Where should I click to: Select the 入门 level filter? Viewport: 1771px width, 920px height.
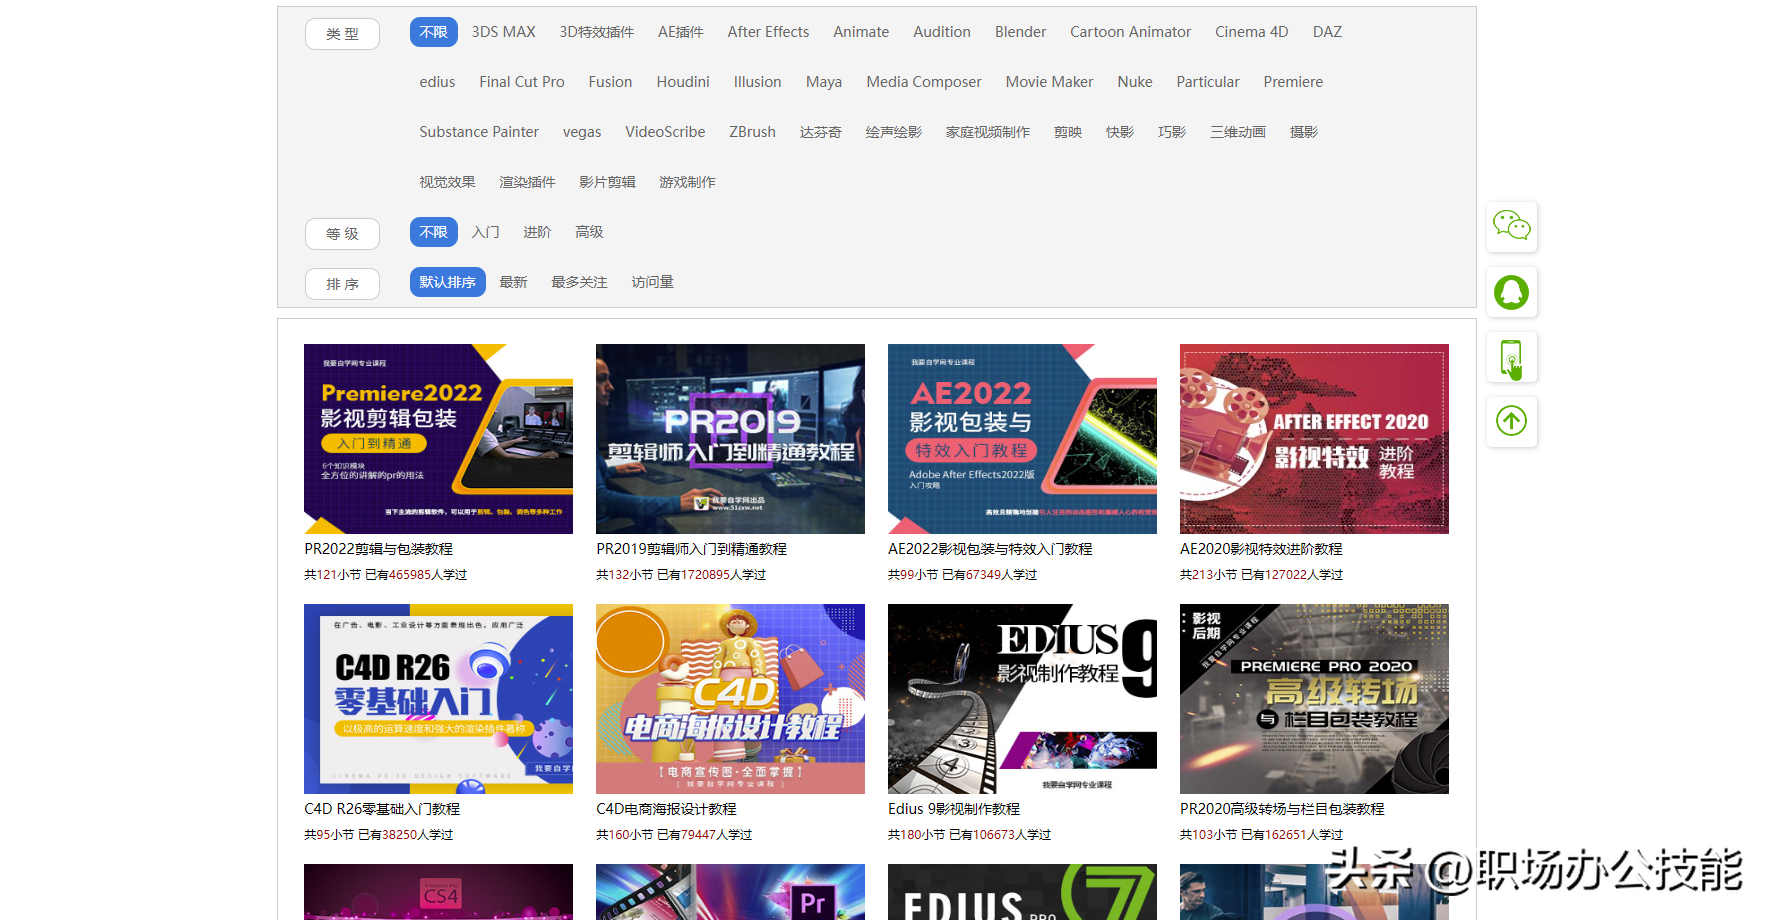[x=486, y=232]
